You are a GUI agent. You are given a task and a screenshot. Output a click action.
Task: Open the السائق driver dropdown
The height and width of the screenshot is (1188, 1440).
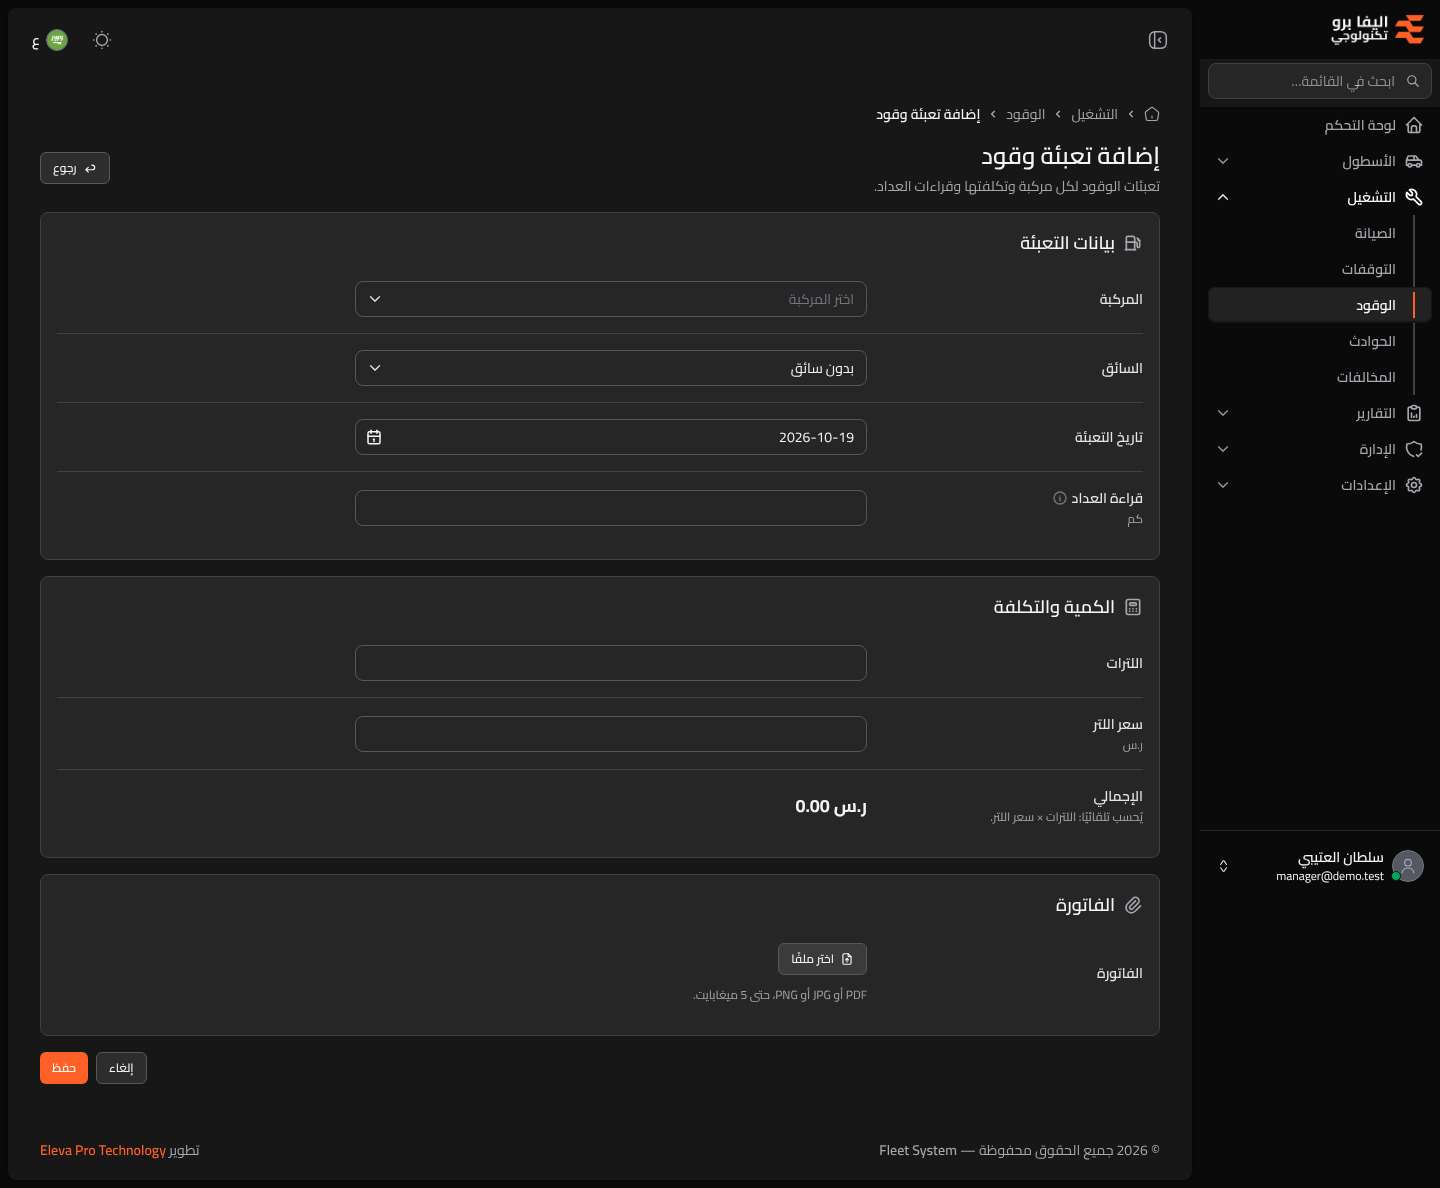coord(611,368)
